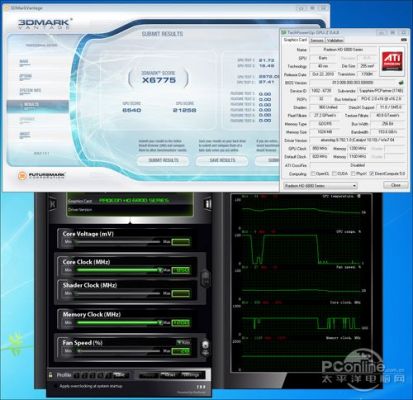Click the ATI CrossFire Disabled field

(x=358, y=165)
